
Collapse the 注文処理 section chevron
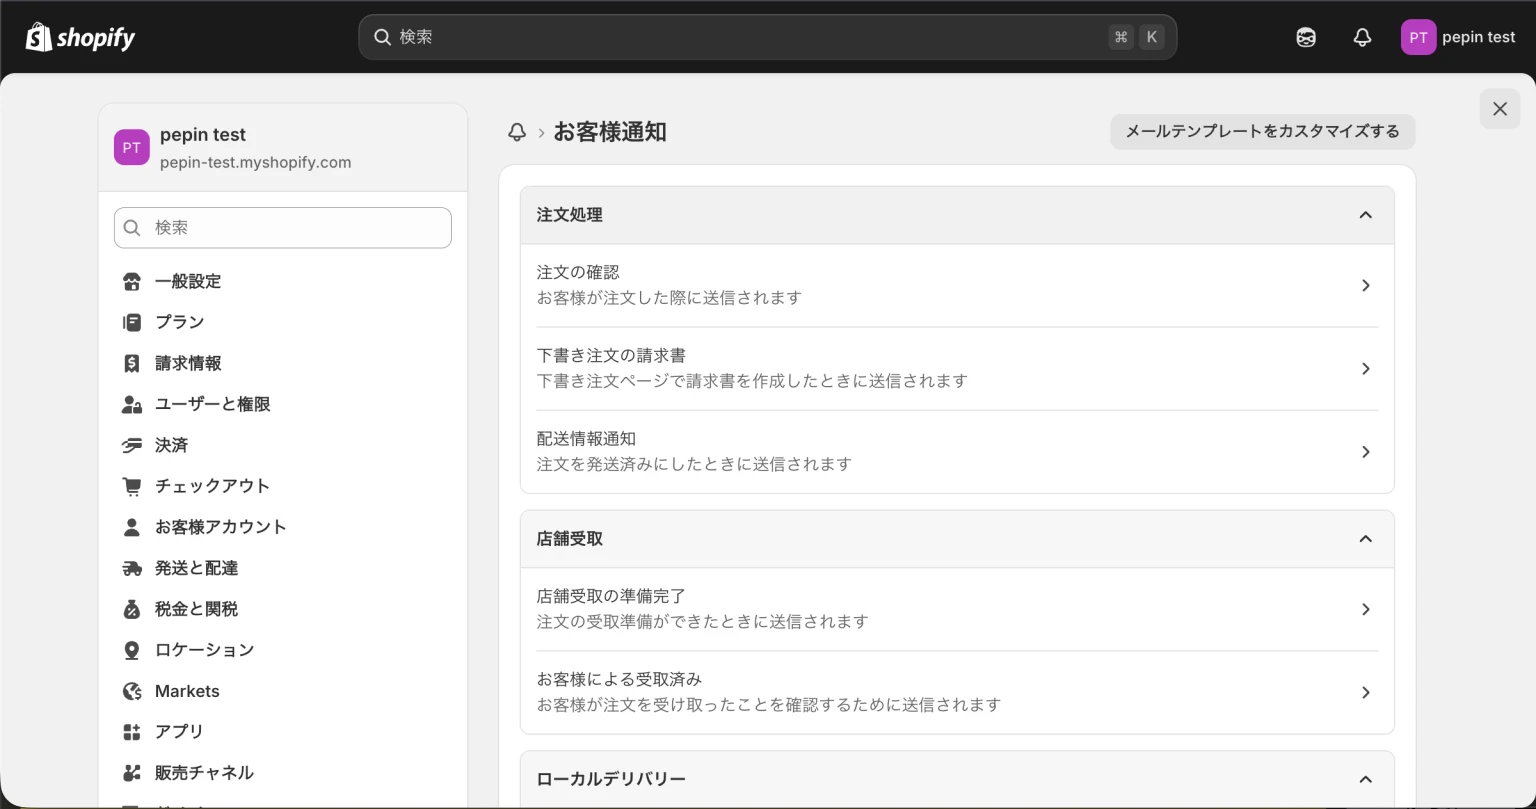[1366, 214]
